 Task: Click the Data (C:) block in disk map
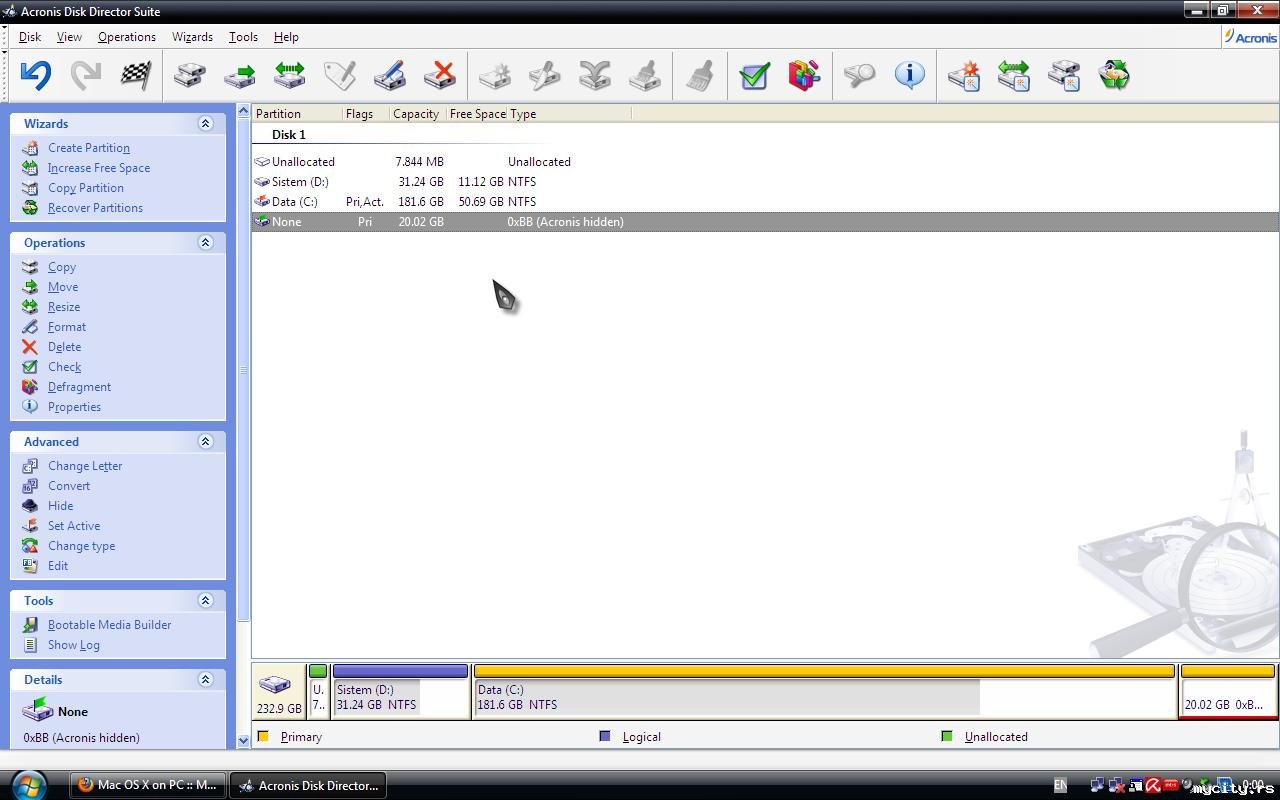point(824,691)
